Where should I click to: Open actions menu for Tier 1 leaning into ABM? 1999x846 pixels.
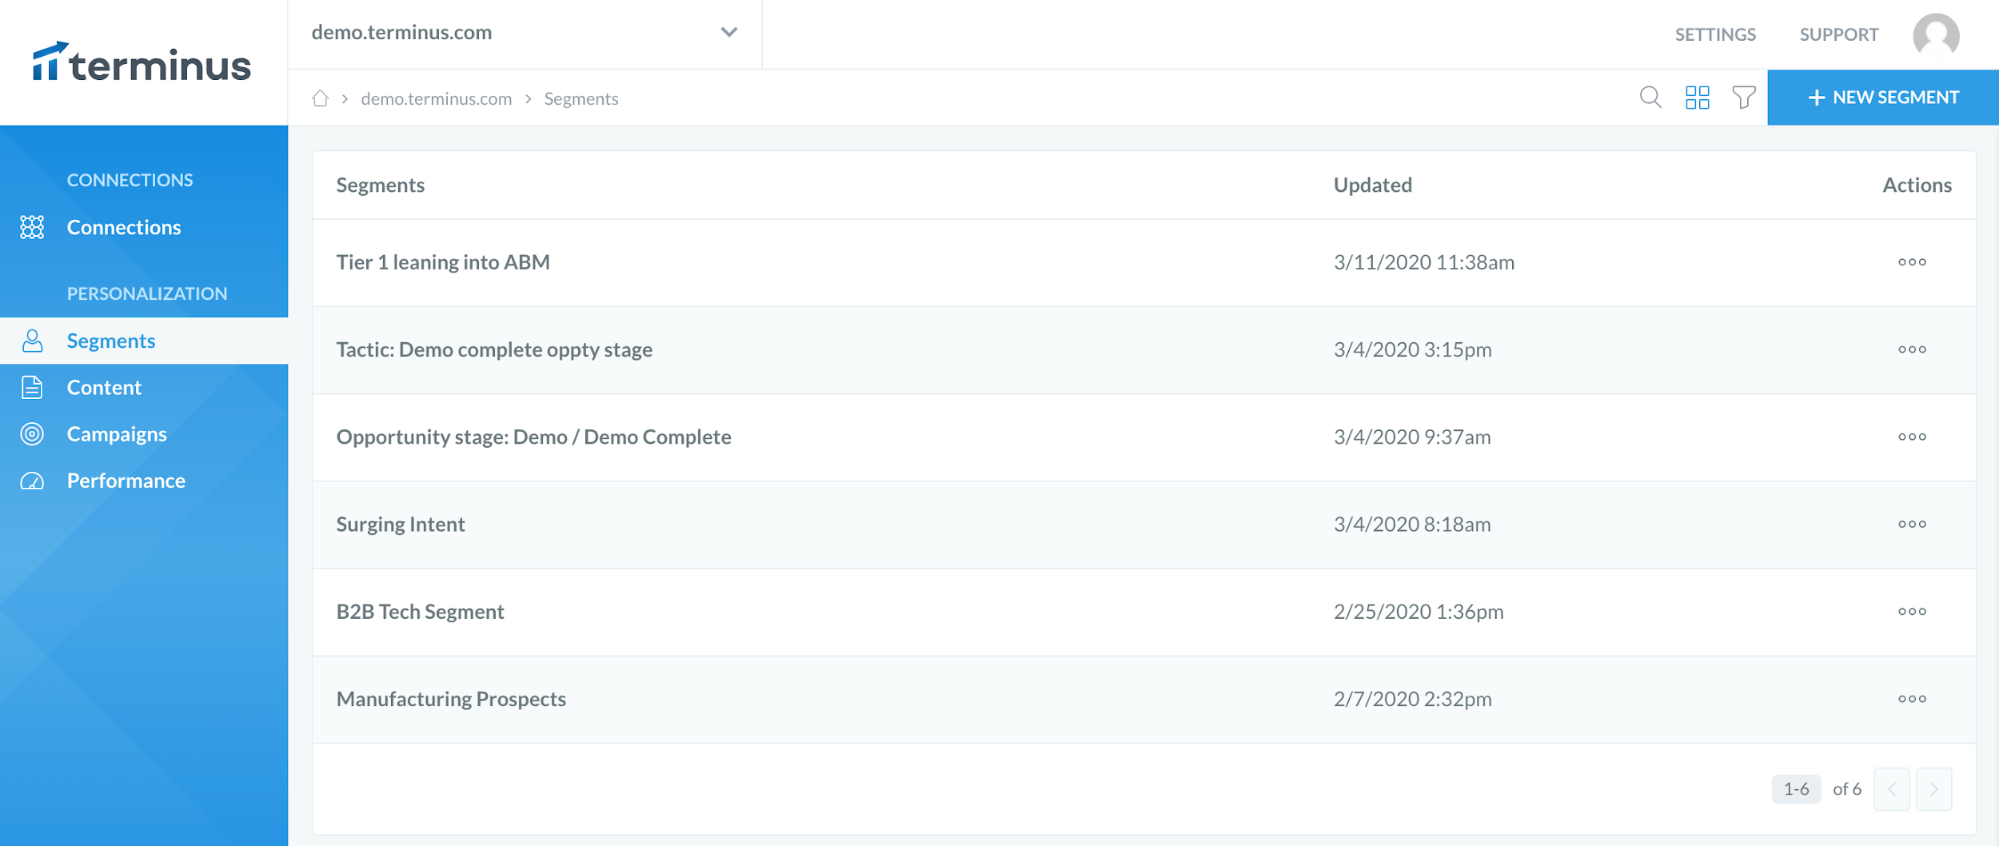[x=1912, y=262]
